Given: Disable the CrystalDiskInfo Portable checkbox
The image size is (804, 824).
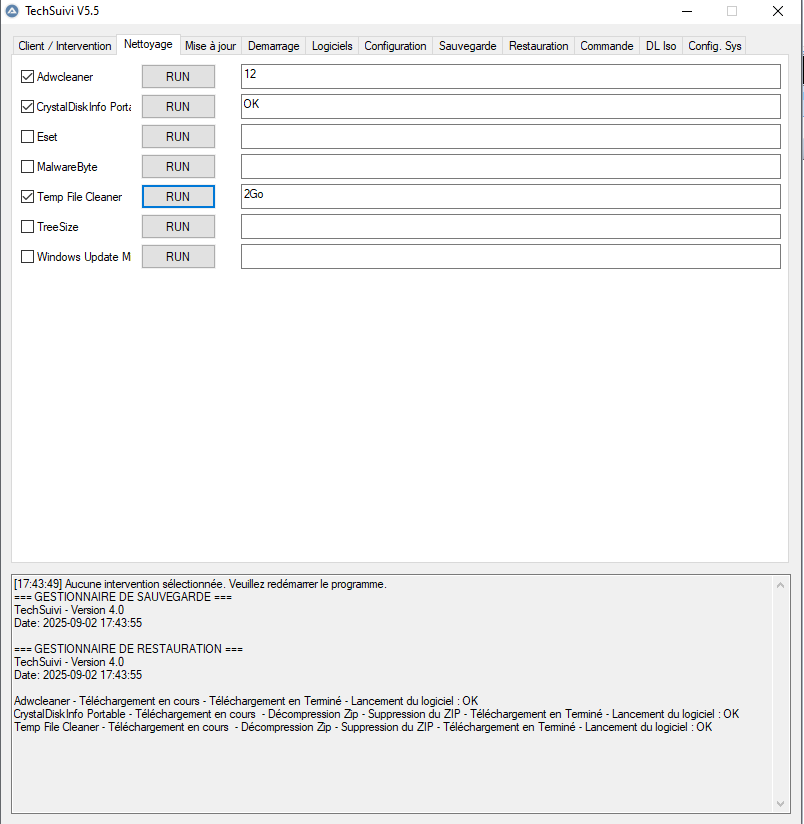Looking at the screenshot, I should 25,106.
